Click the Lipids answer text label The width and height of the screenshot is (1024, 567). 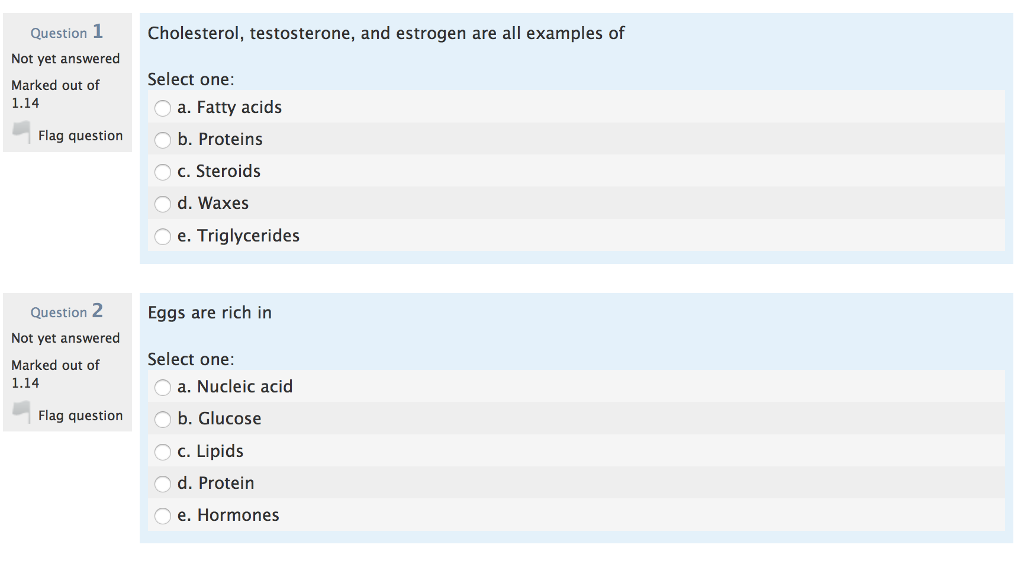pos(210,451)
